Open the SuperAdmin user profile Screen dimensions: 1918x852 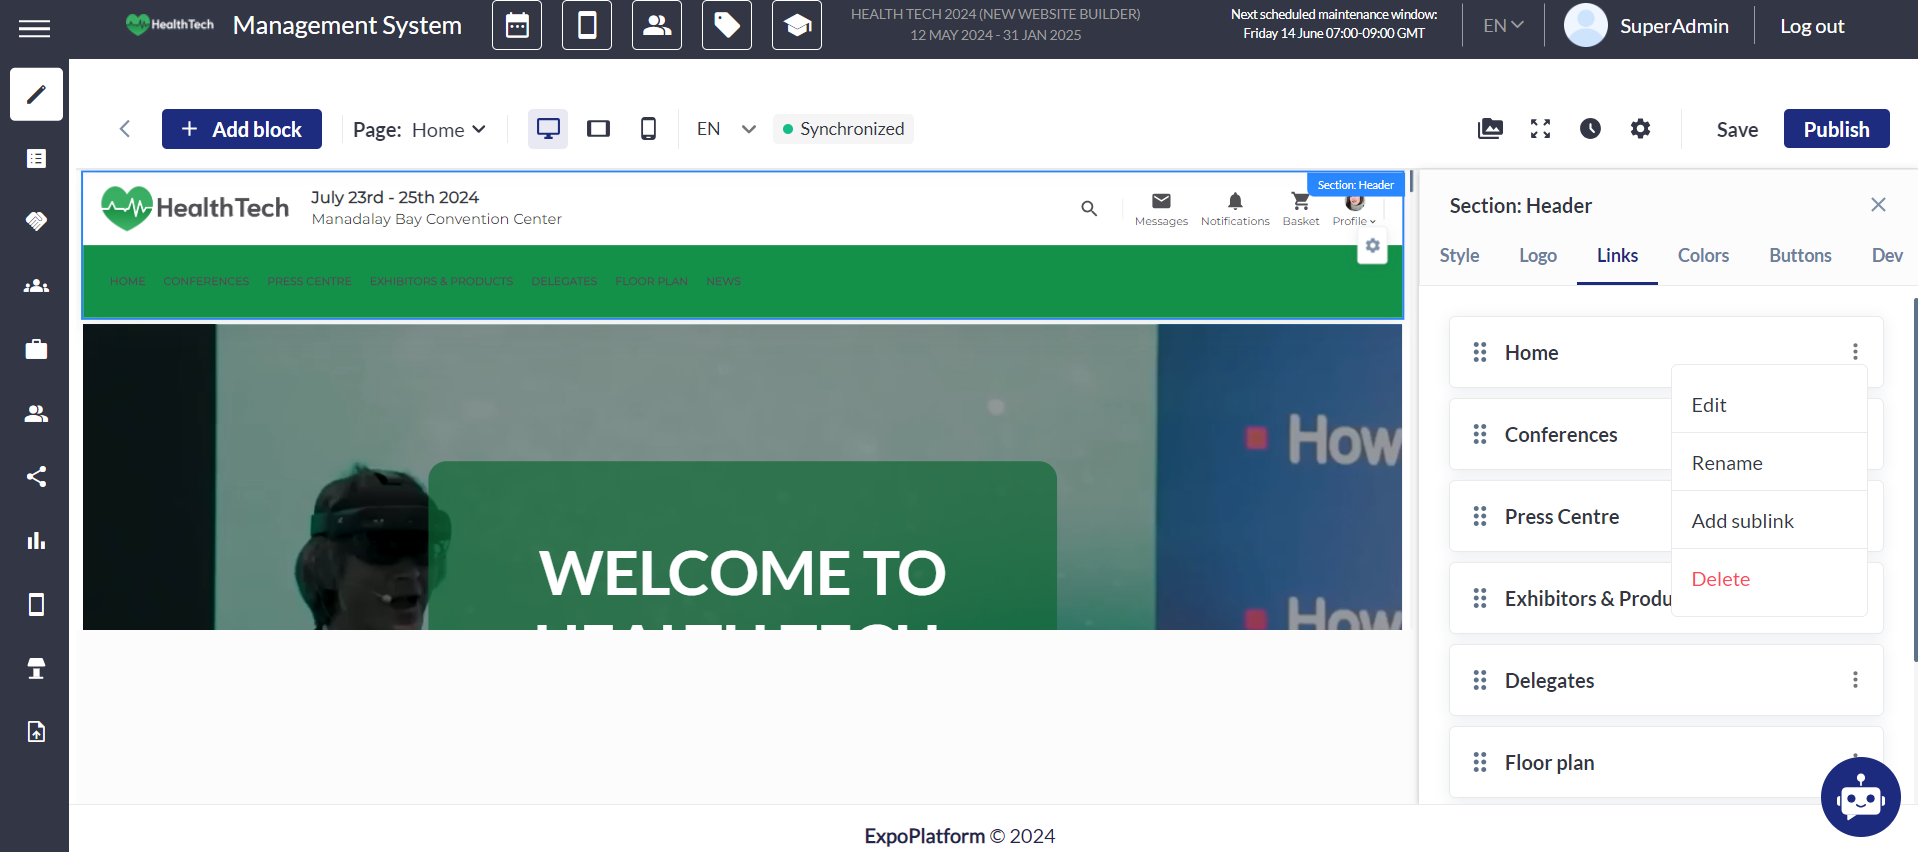(x=1646, y=26)
